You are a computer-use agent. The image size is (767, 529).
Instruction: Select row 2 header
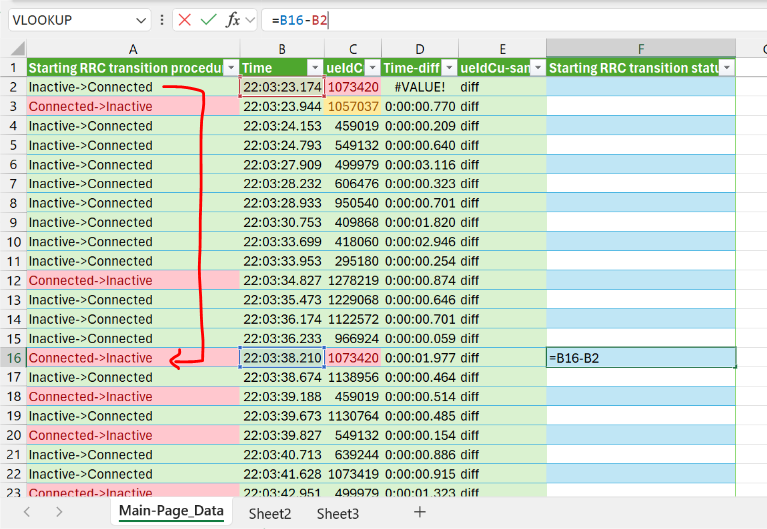[x=14, y=87]
